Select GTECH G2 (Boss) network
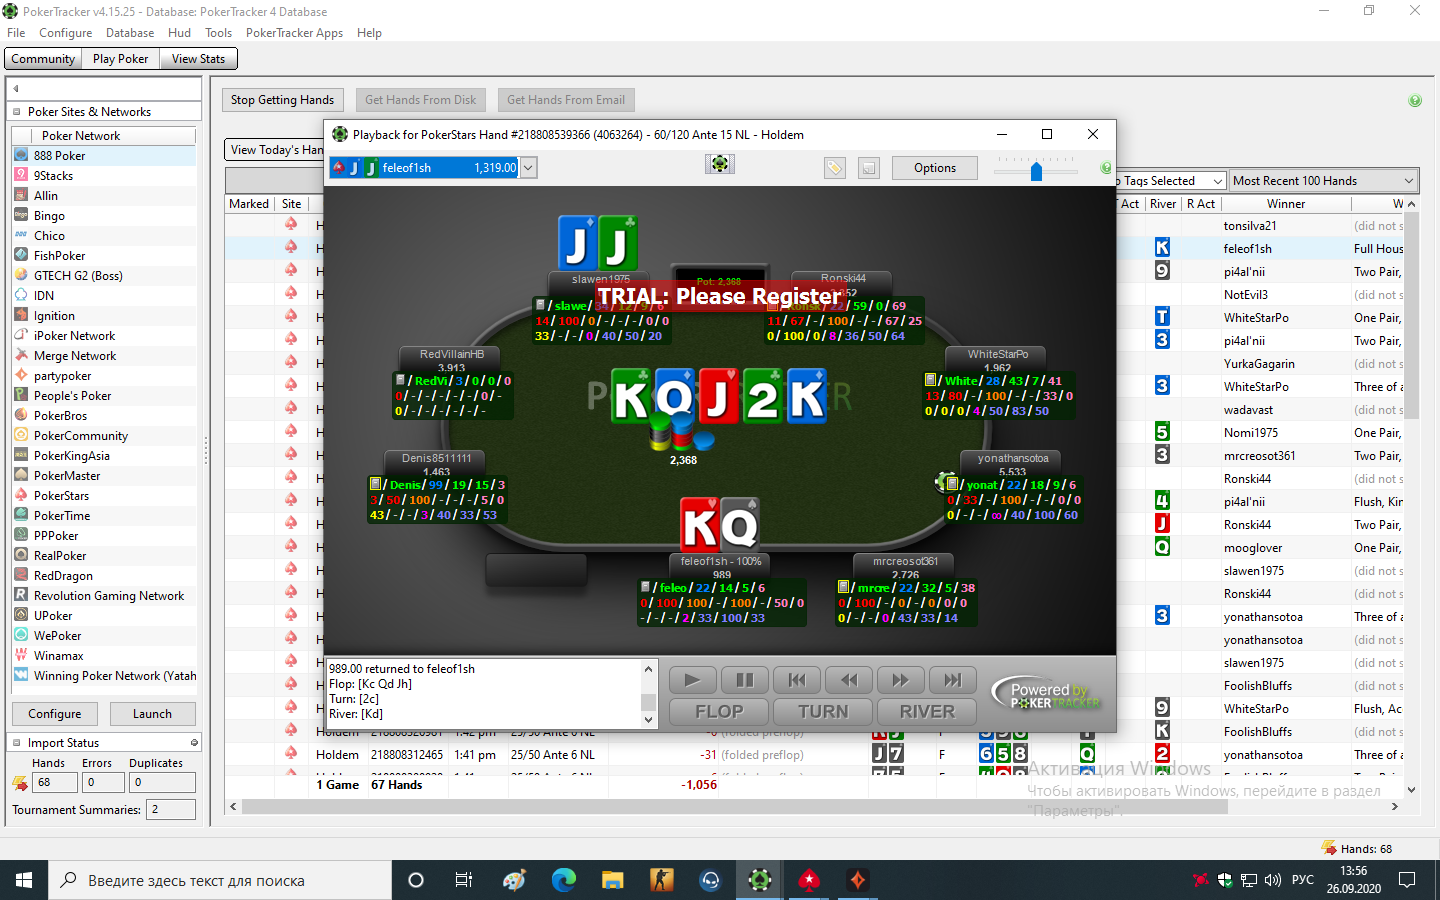This screenshot has height=900, width=1440. 104,276
